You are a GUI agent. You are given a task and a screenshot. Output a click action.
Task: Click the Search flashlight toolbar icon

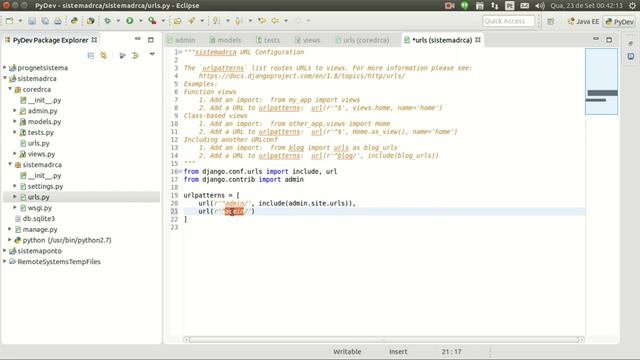191,20
